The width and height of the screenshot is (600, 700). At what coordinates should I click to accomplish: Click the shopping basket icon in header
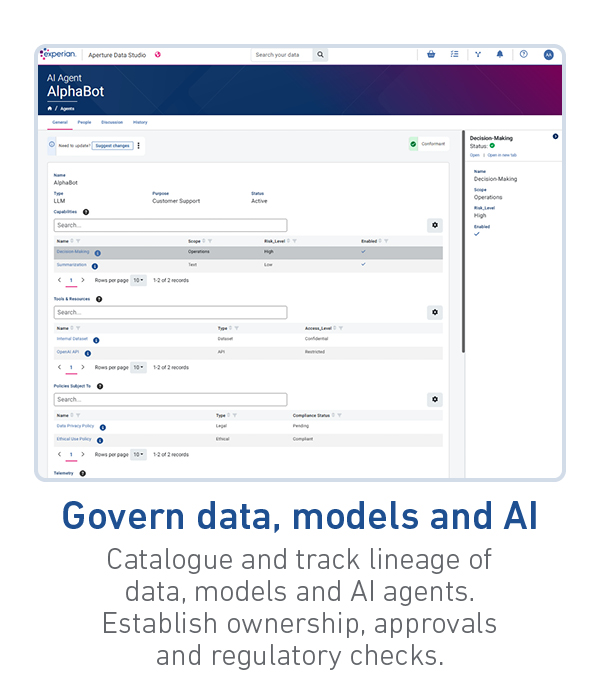(431, 55)
